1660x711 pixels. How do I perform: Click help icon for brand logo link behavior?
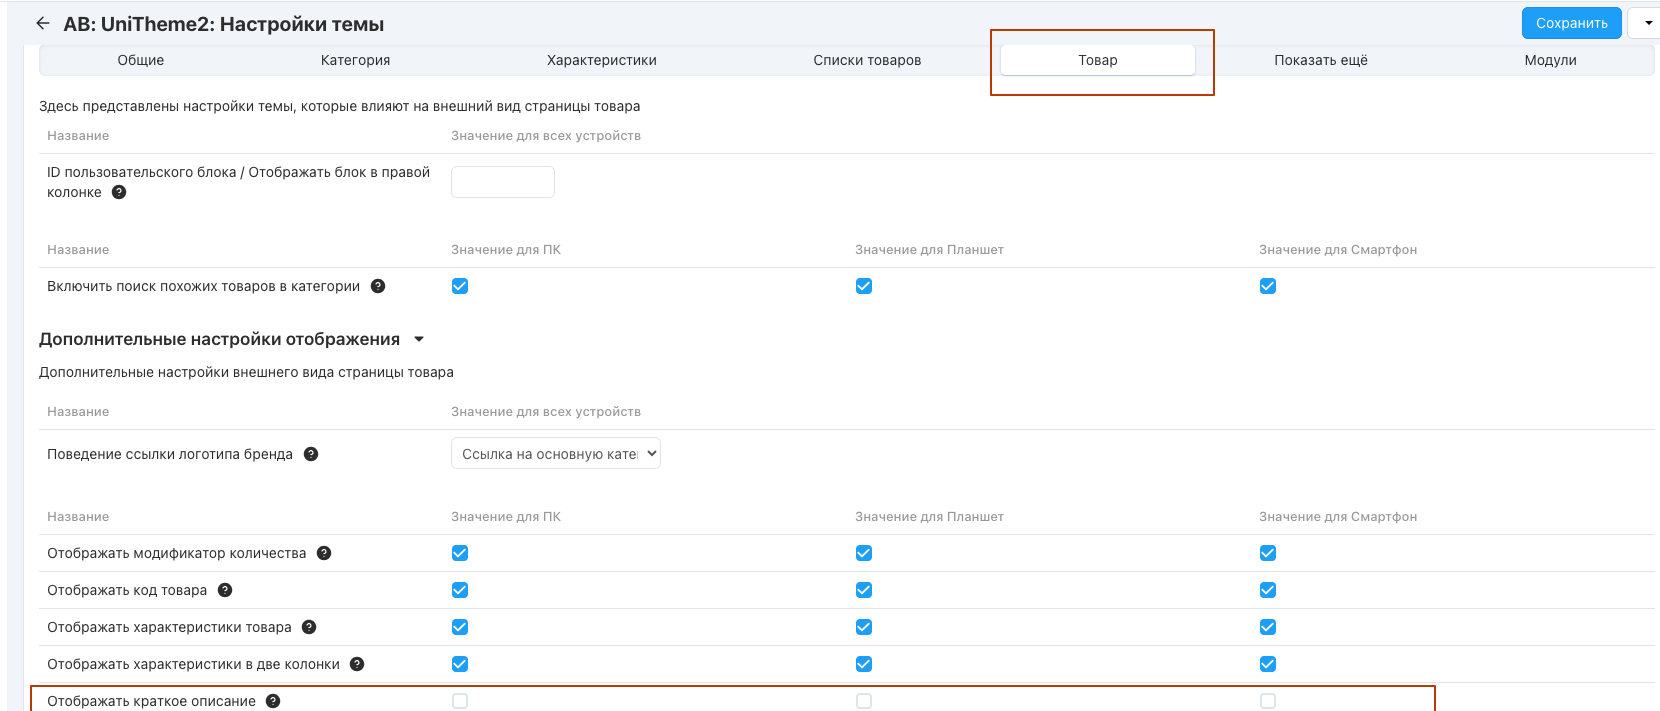[311, 454]
